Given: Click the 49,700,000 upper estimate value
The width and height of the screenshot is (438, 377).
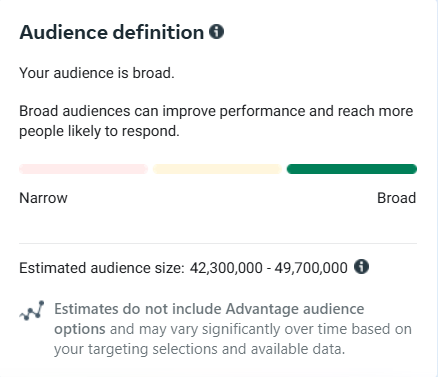Looking at the screenshot, I should [311, 268].
